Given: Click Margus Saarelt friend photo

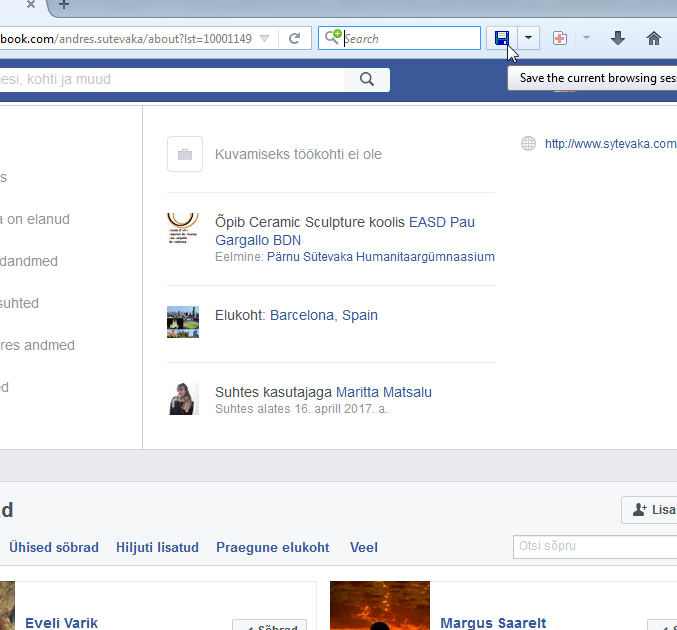Looking at the screenshot, I should click(x=380, y=605).
